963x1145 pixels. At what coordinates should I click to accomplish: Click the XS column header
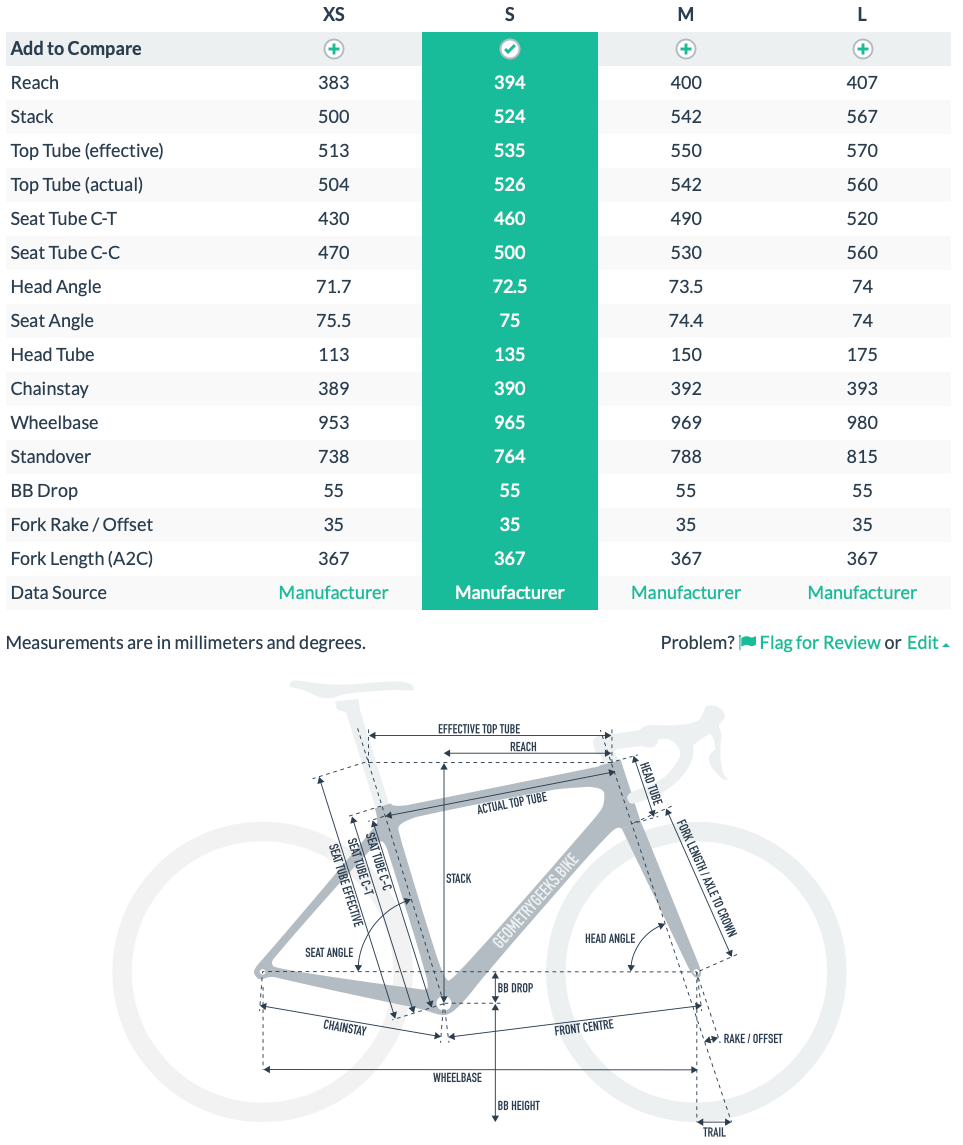pos(333,14)
